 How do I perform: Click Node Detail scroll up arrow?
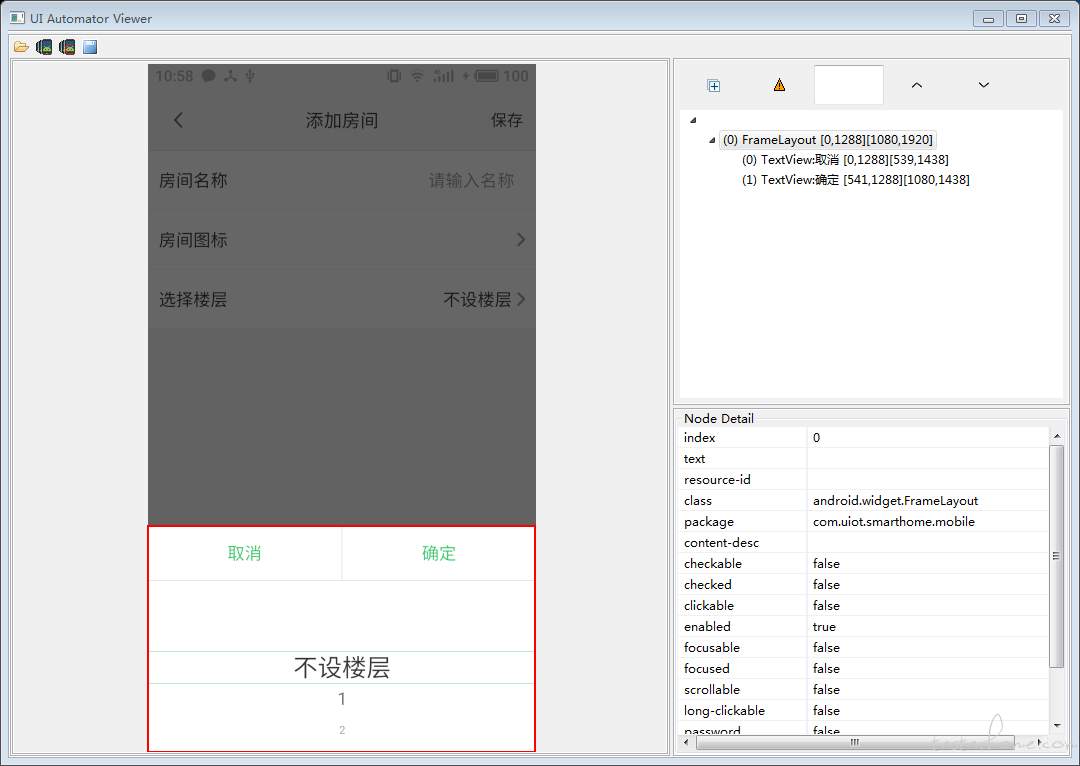[x=1057, y=437]
